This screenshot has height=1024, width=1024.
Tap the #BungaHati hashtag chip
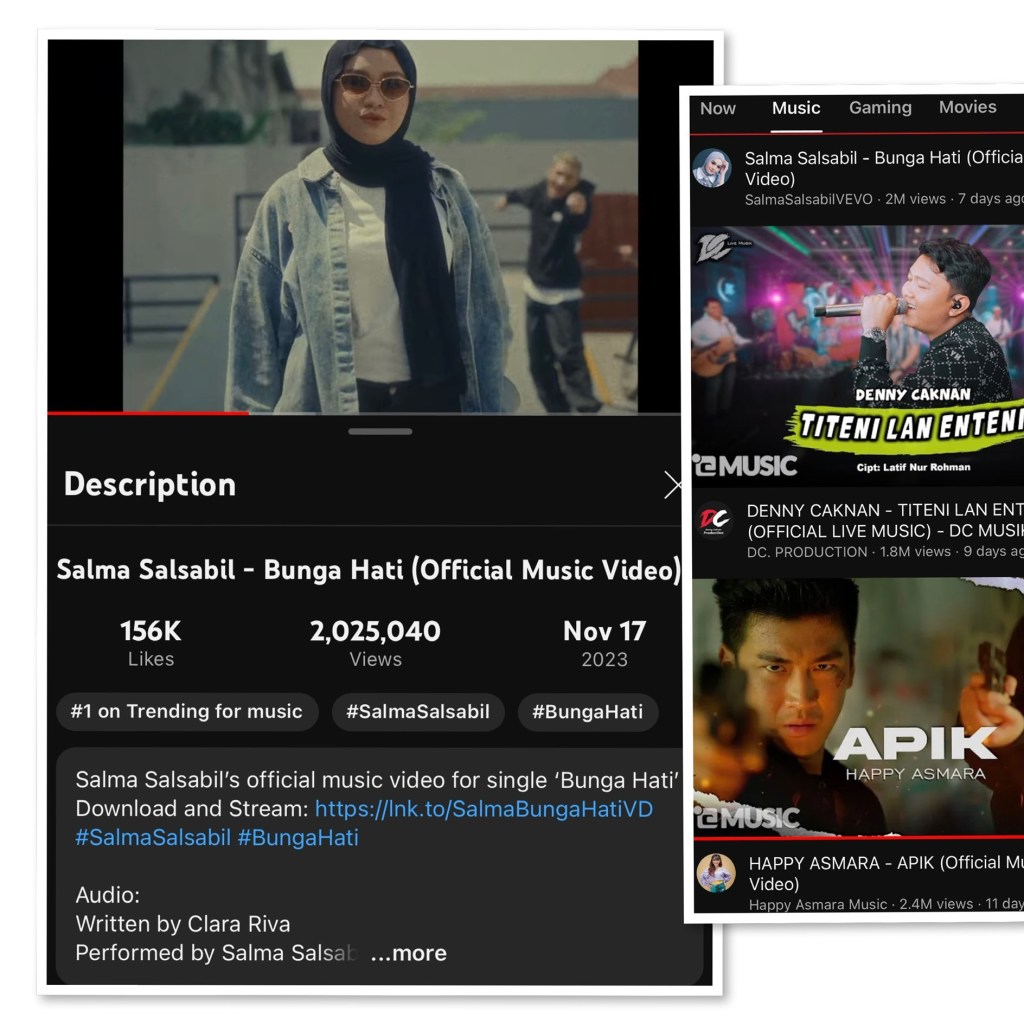pos(588,712)
